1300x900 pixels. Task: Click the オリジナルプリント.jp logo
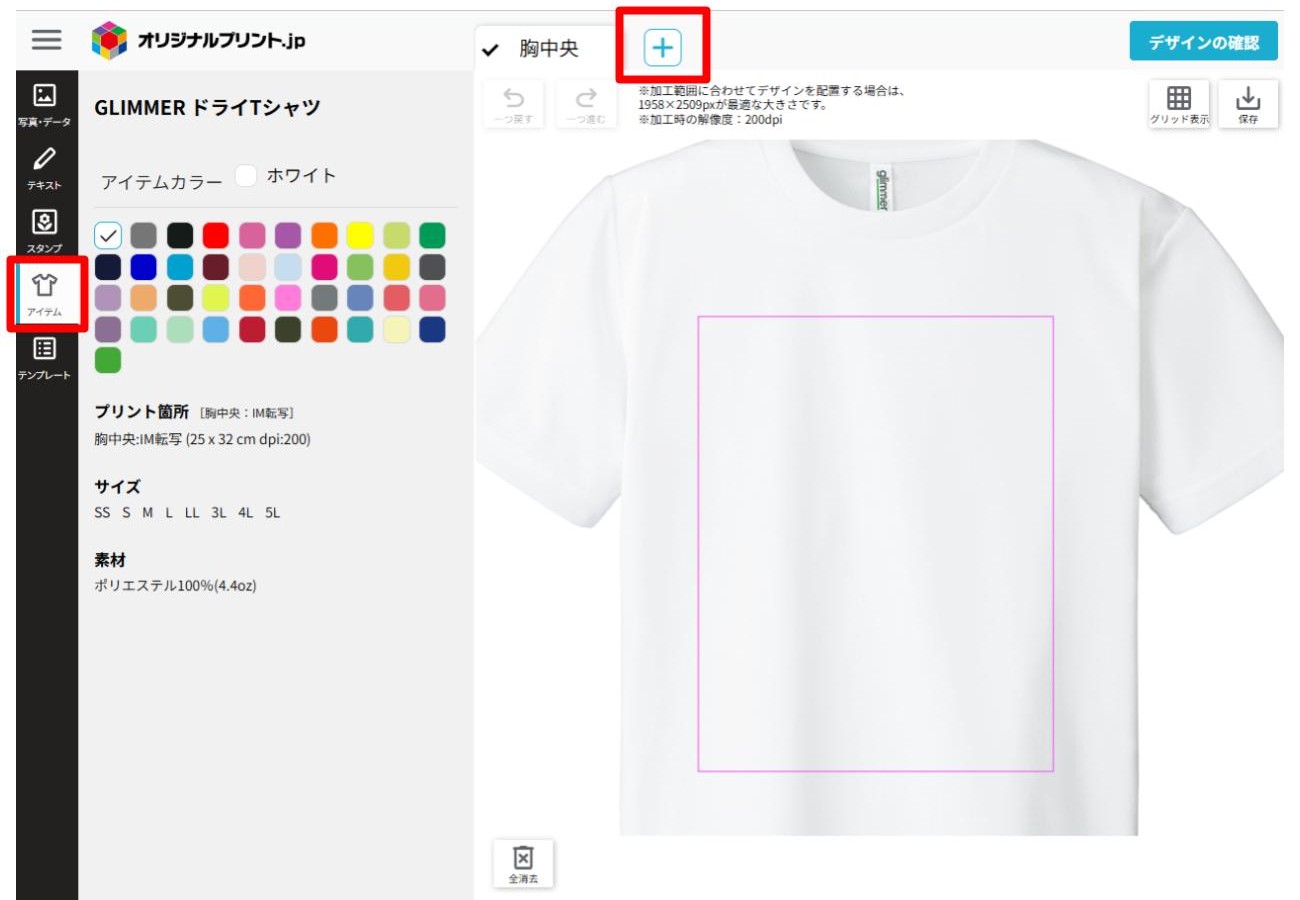point(198,40)
